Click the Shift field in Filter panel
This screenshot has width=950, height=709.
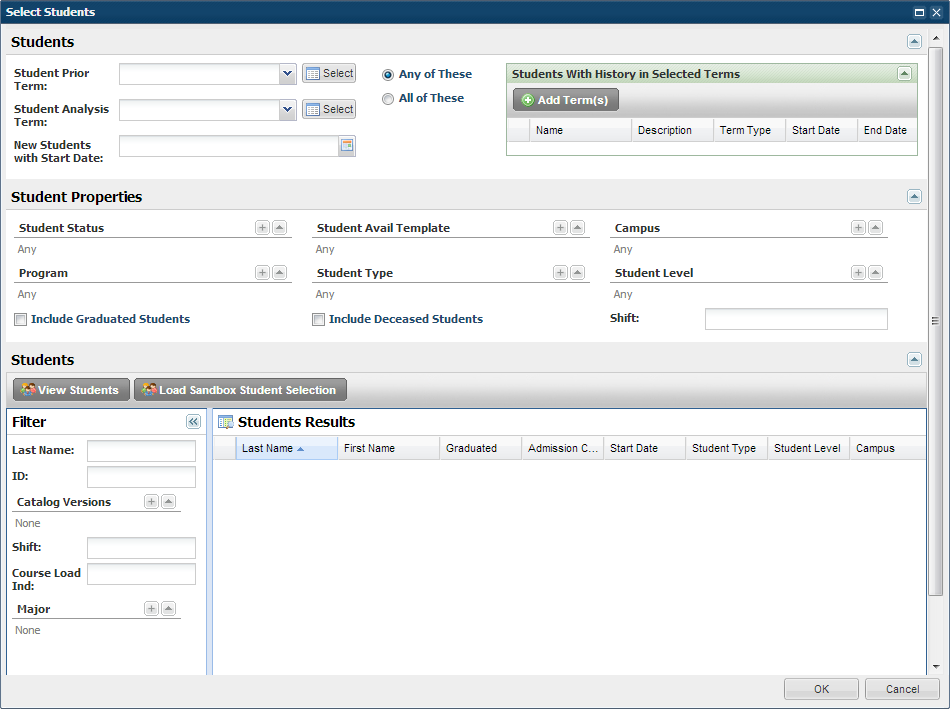coord(141,548)
